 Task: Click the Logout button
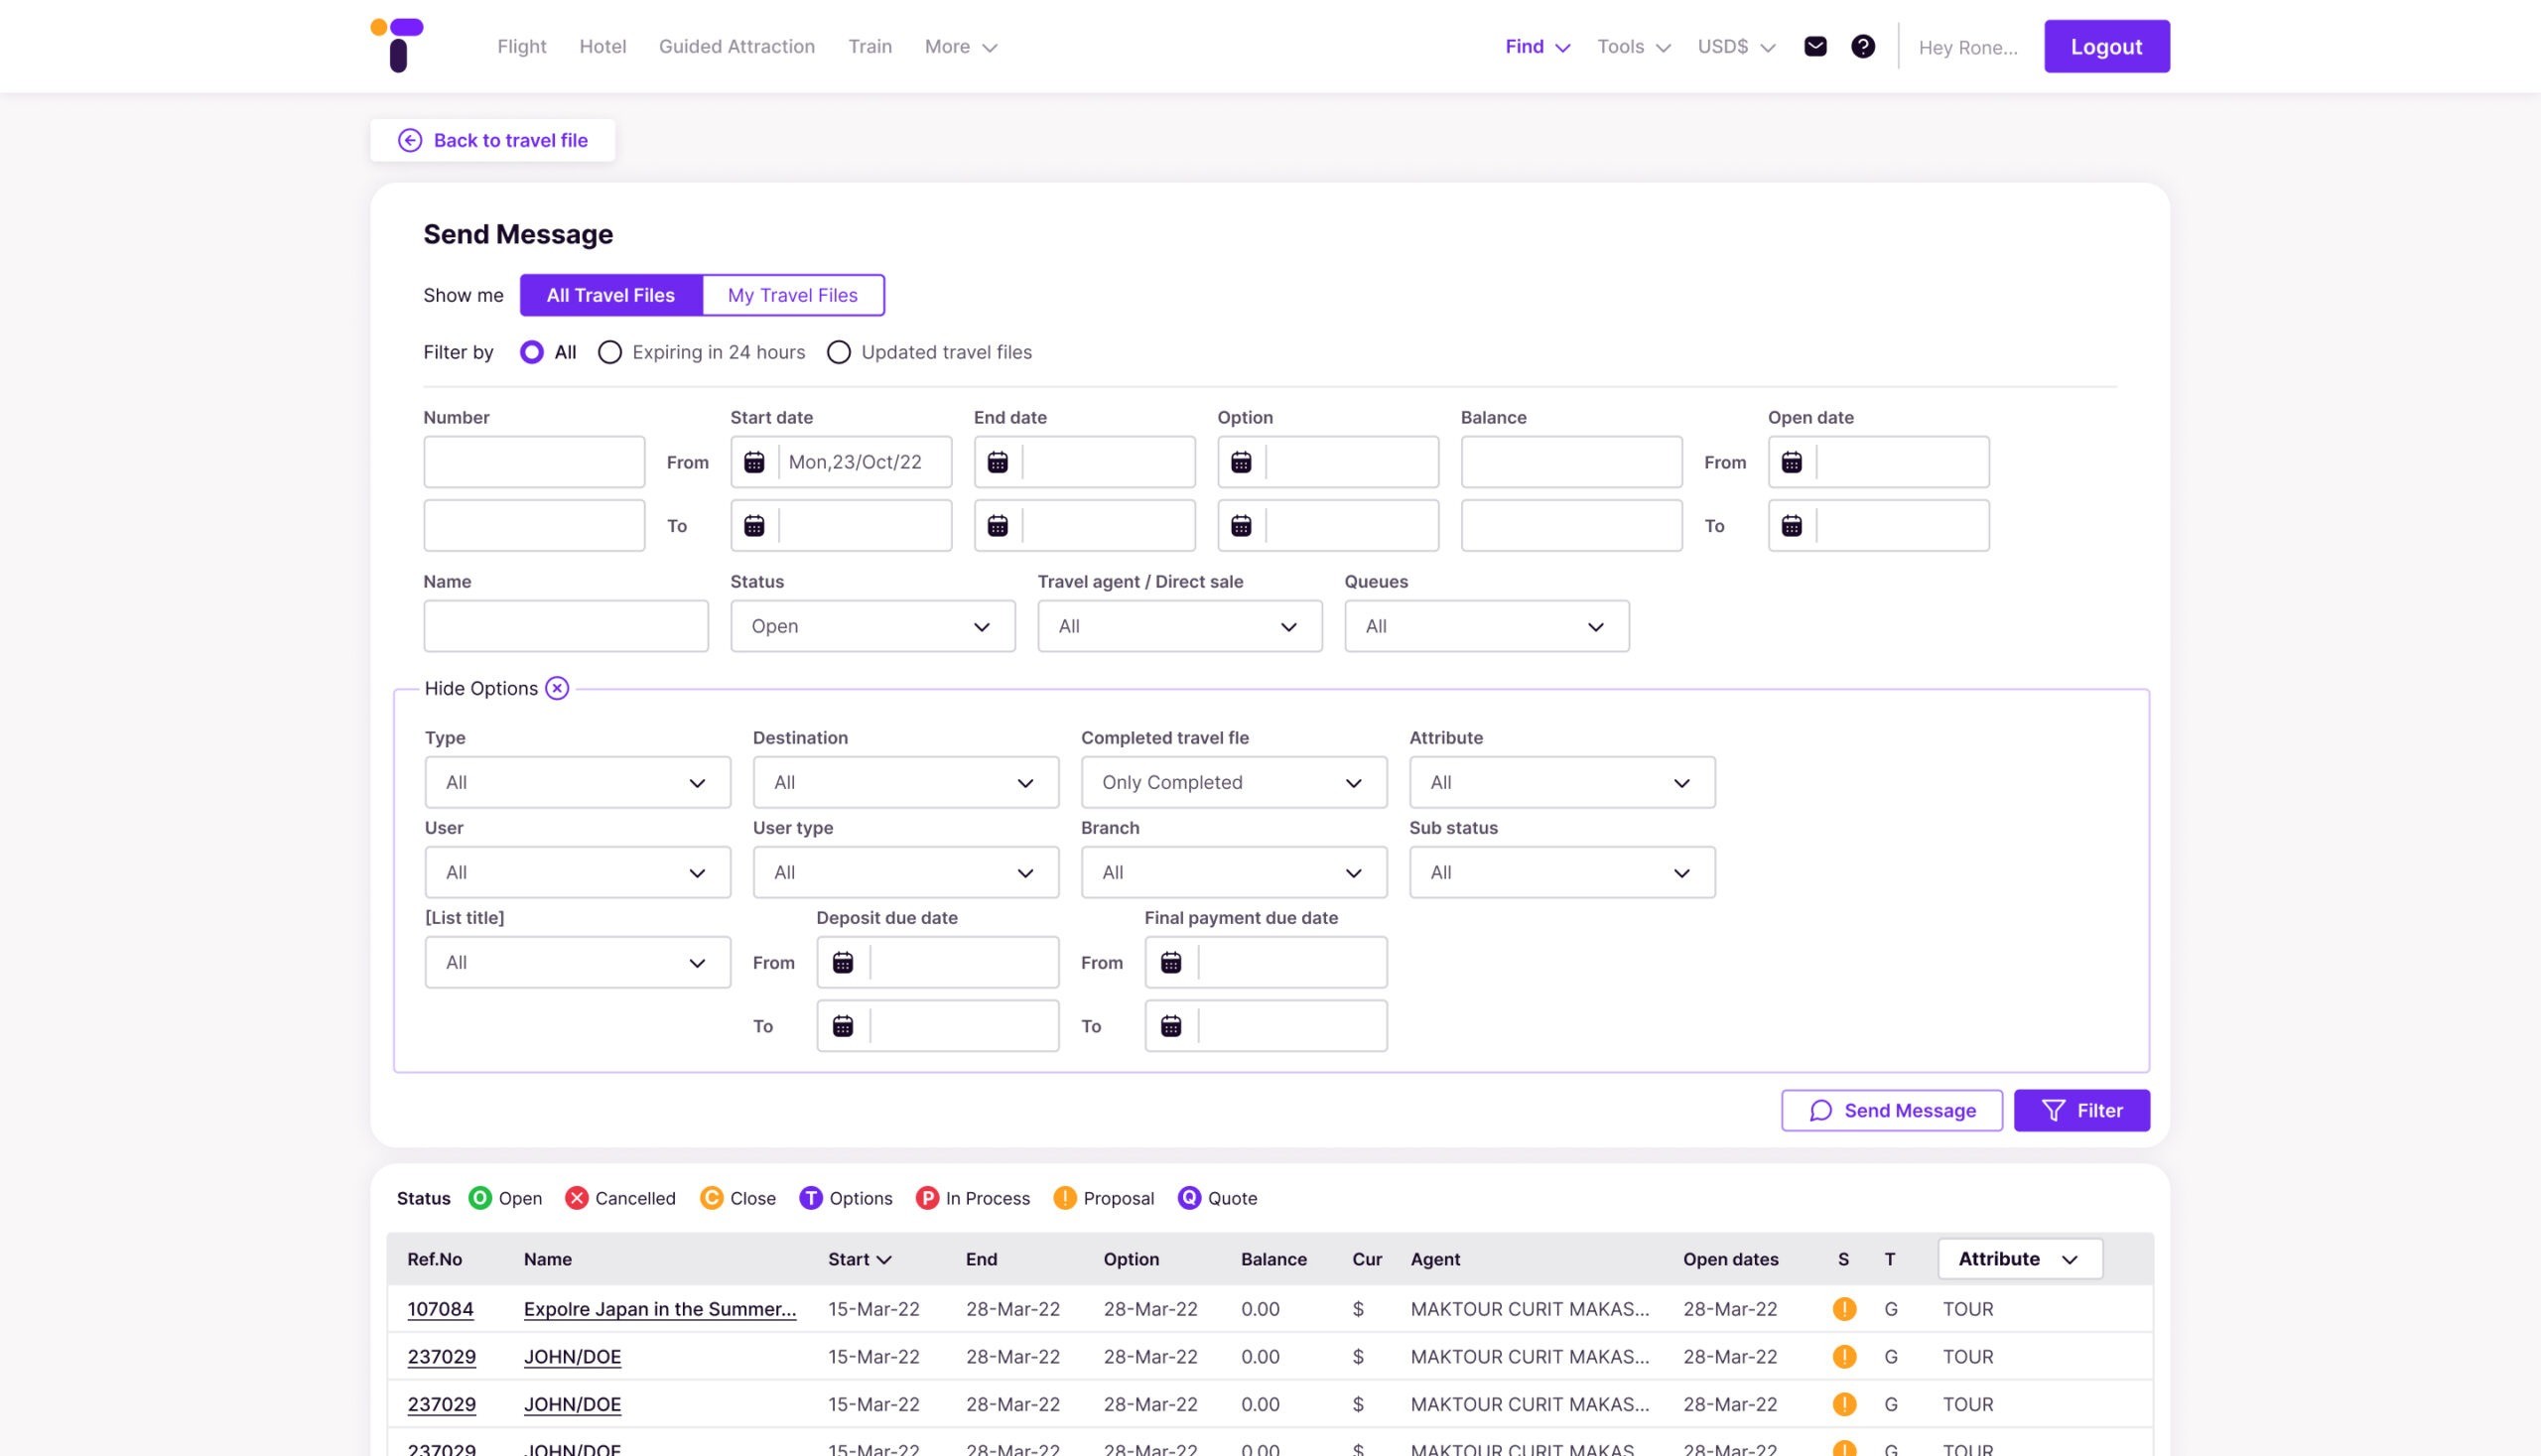[2106, 47]
